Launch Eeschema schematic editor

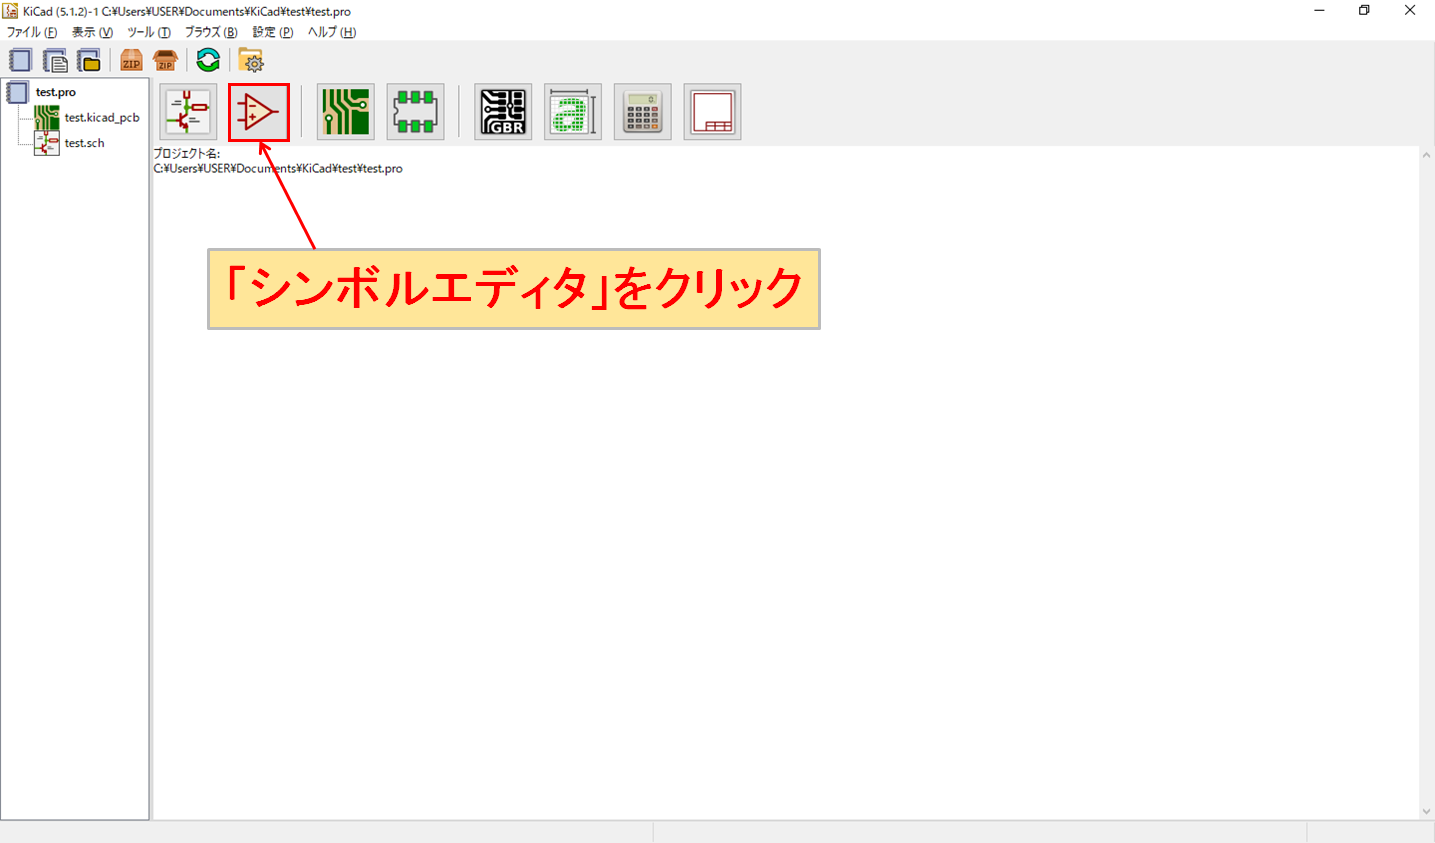[x=188, y=111]
